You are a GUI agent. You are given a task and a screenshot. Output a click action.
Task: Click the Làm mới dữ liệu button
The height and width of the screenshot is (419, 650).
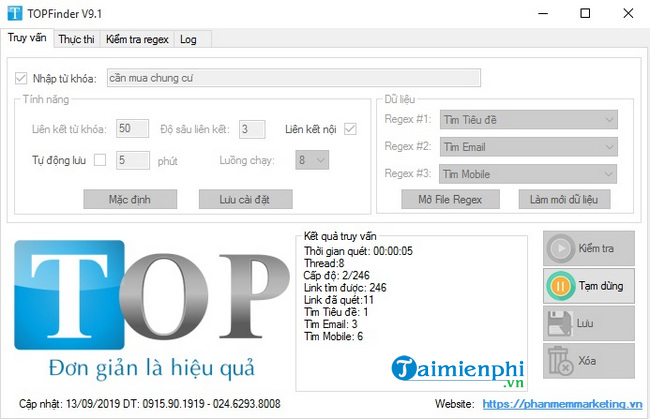[564, 199]
